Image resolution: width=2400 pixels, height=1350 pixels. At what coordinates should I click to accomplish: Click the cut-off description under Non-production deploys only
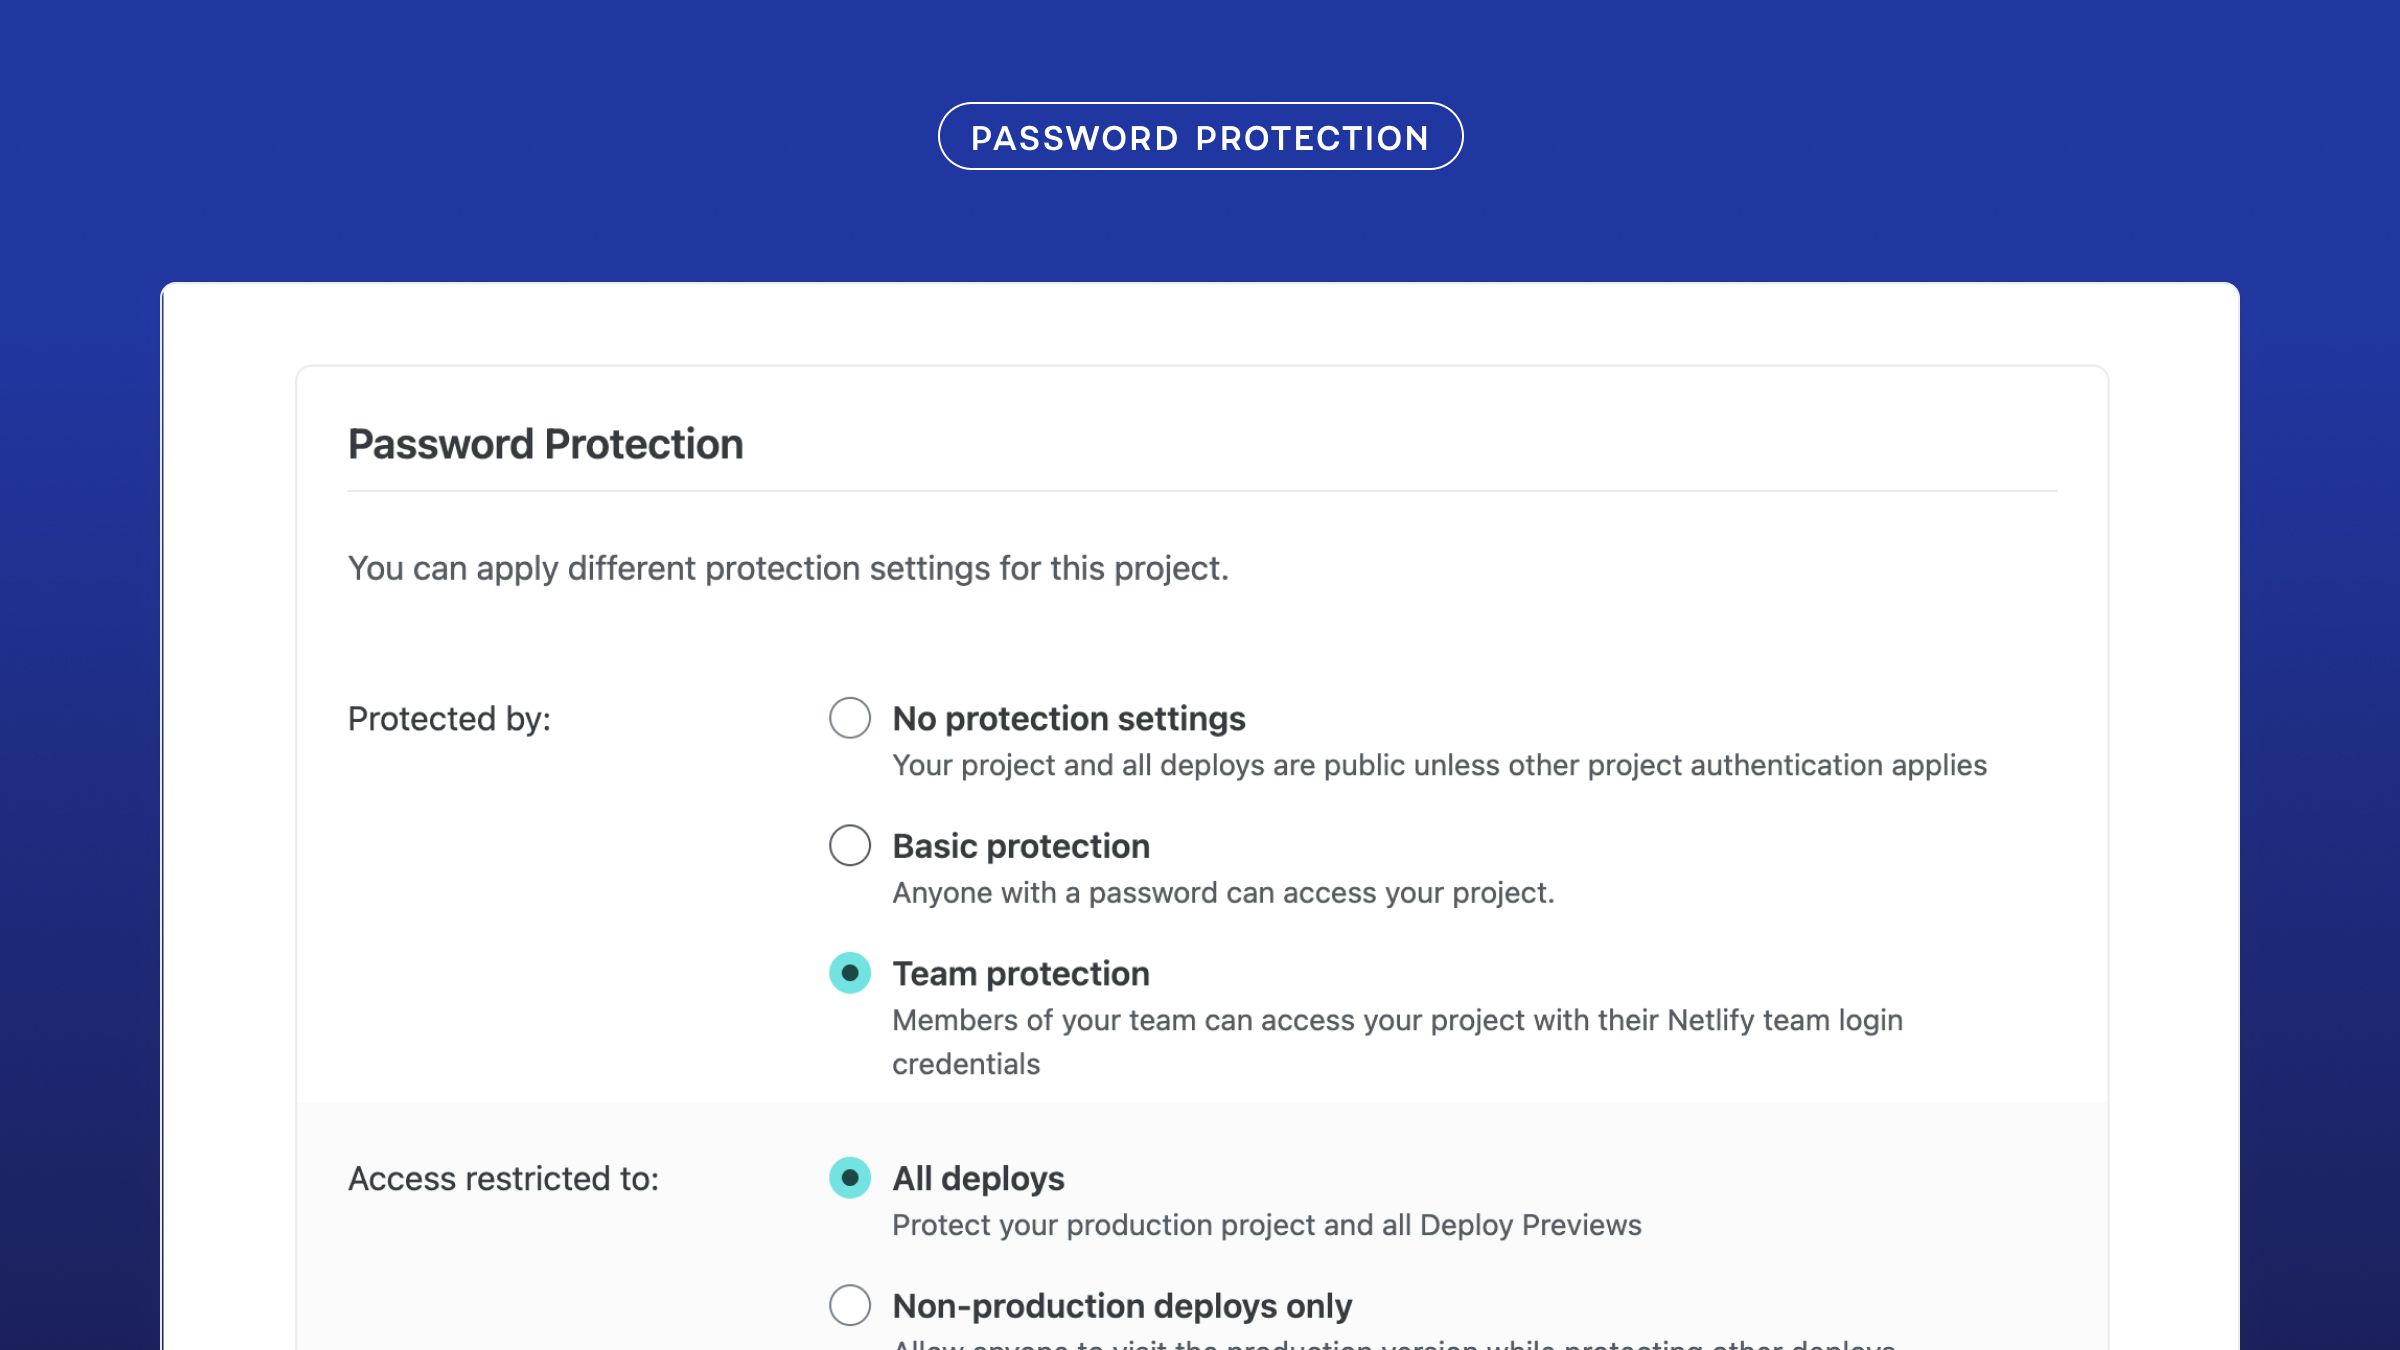point(1392,1343)
